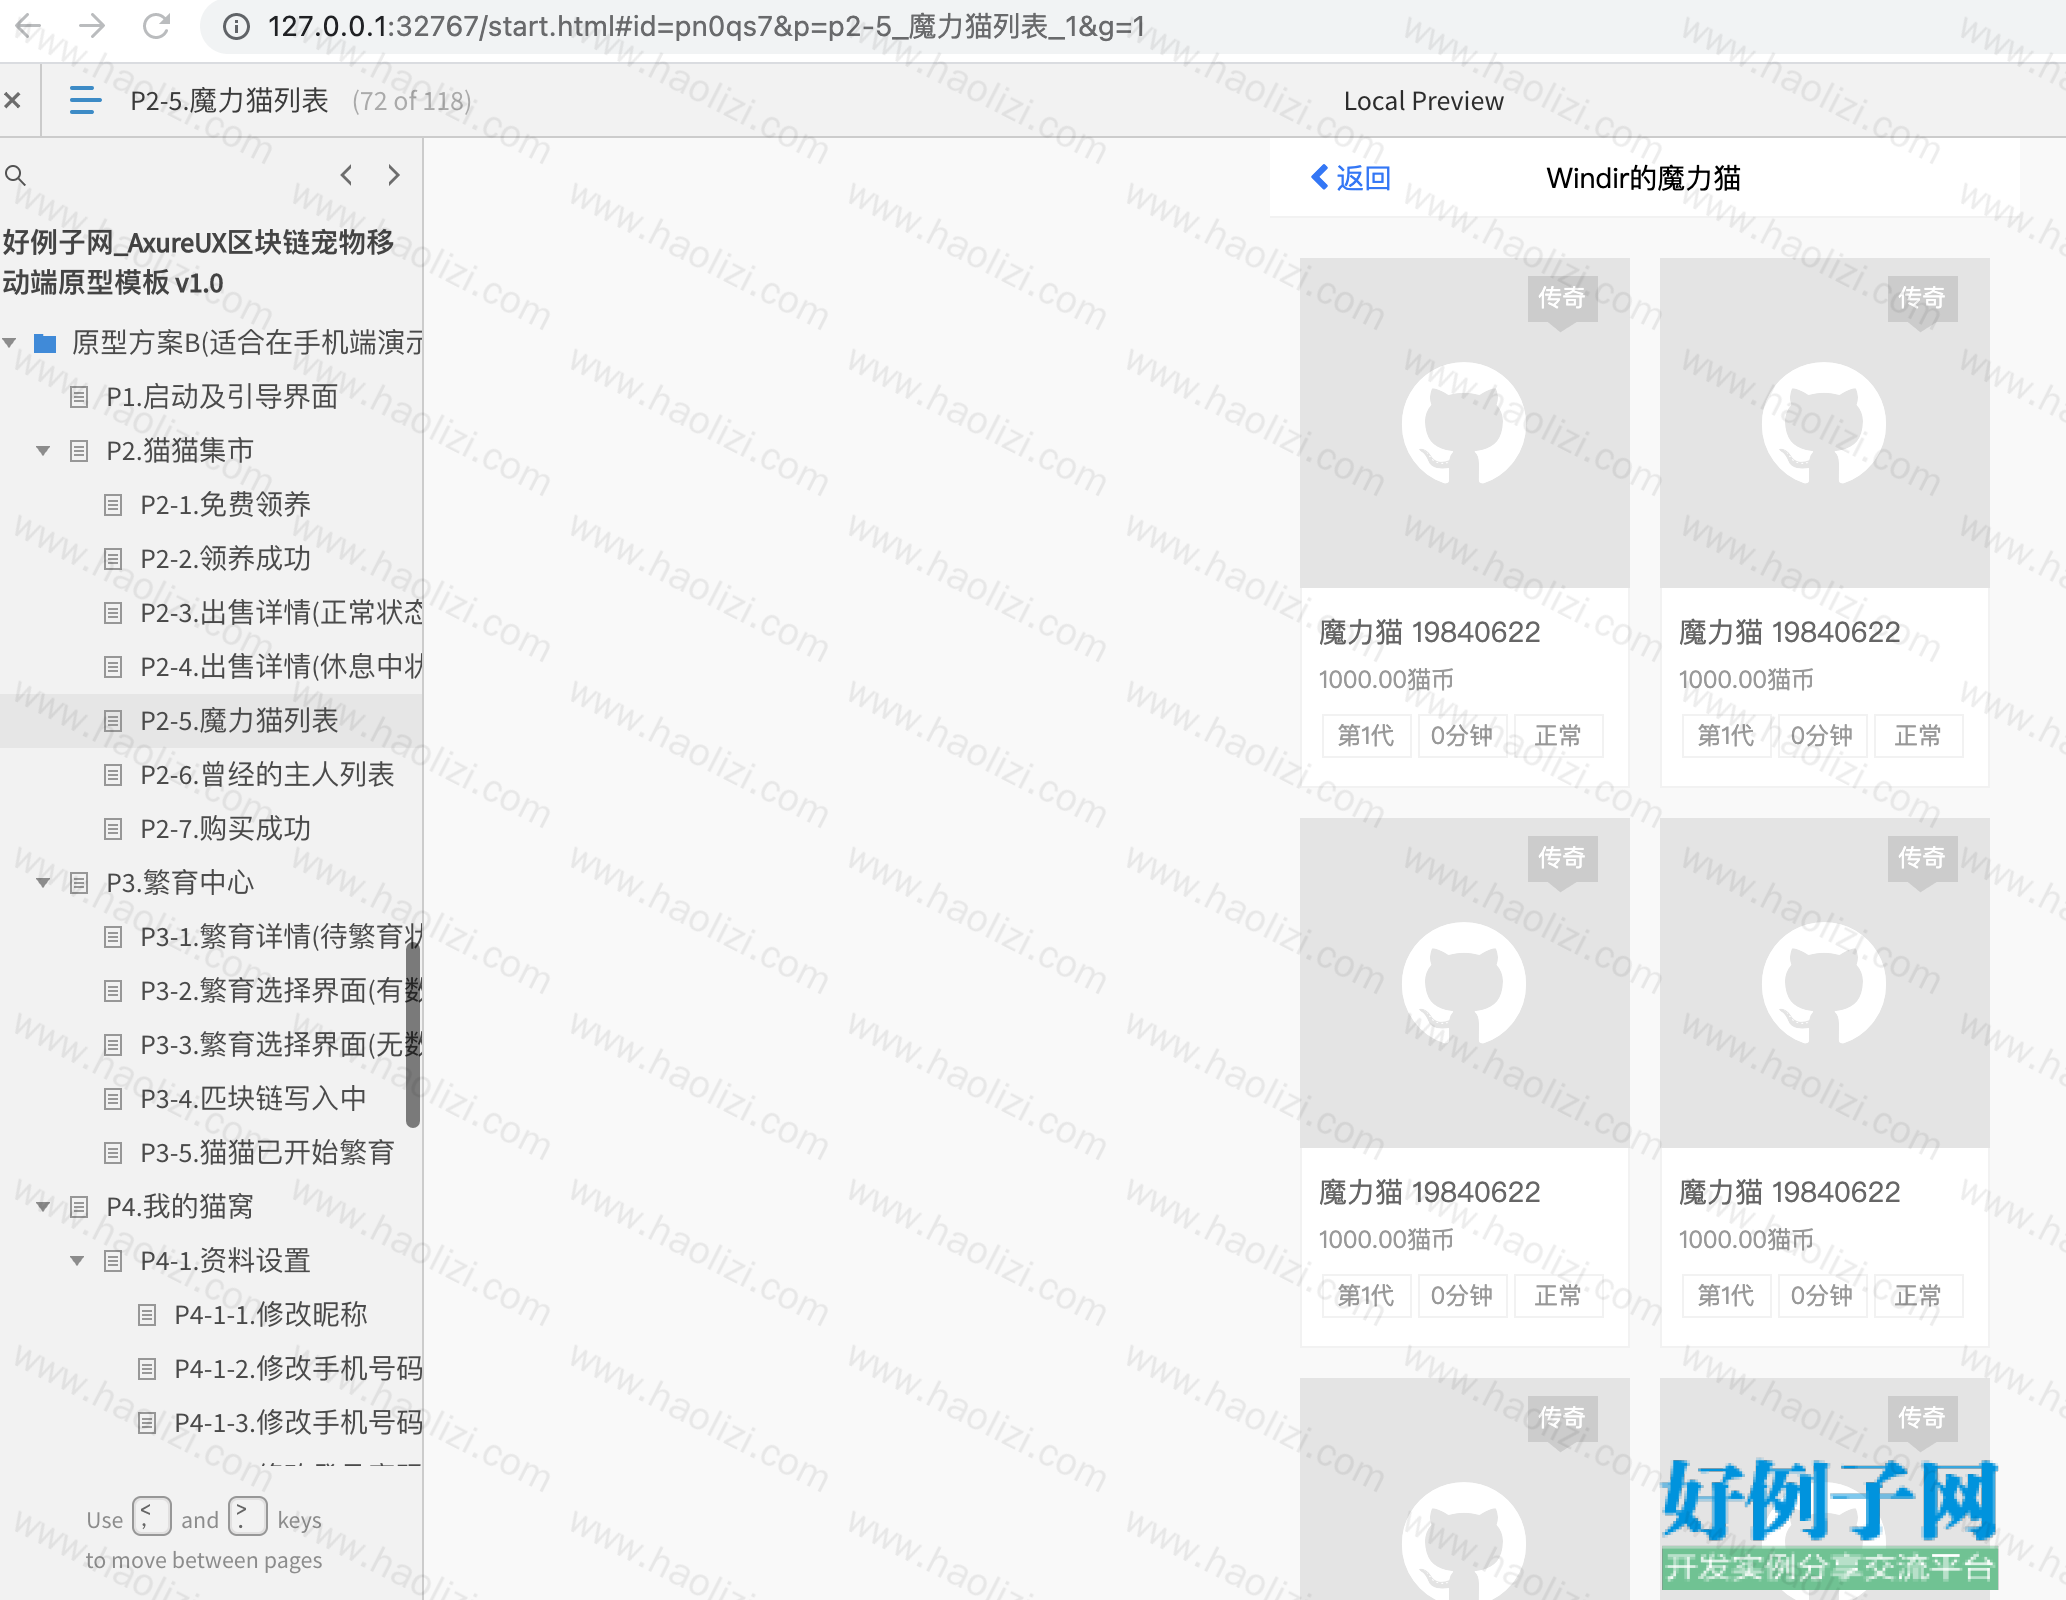Click 传奇 badge on third row left card
Viewport: 2066px width, 1600px height.
[1562, 1419]
